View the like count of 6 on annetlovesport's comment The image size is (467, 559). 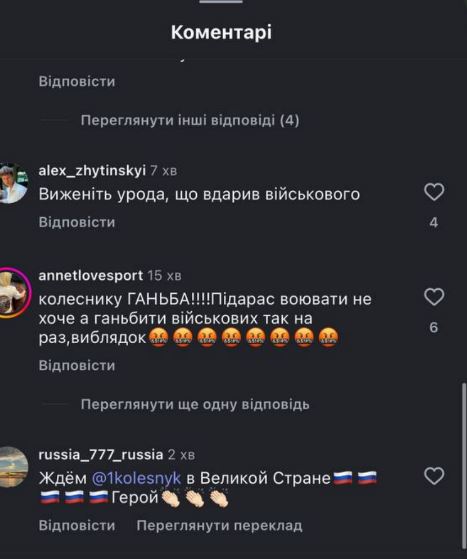coord(433,327)
